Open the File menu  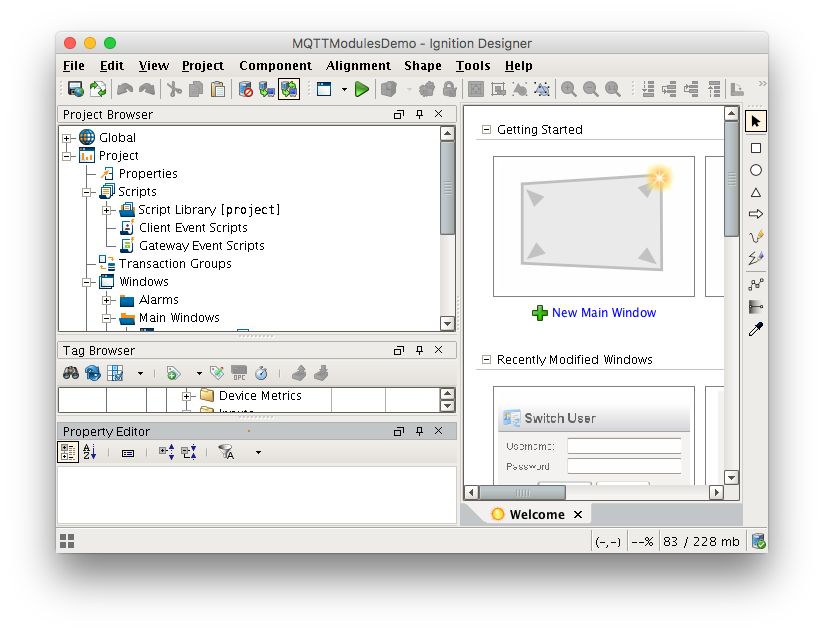pyautogui.click(x=74, y=66)
